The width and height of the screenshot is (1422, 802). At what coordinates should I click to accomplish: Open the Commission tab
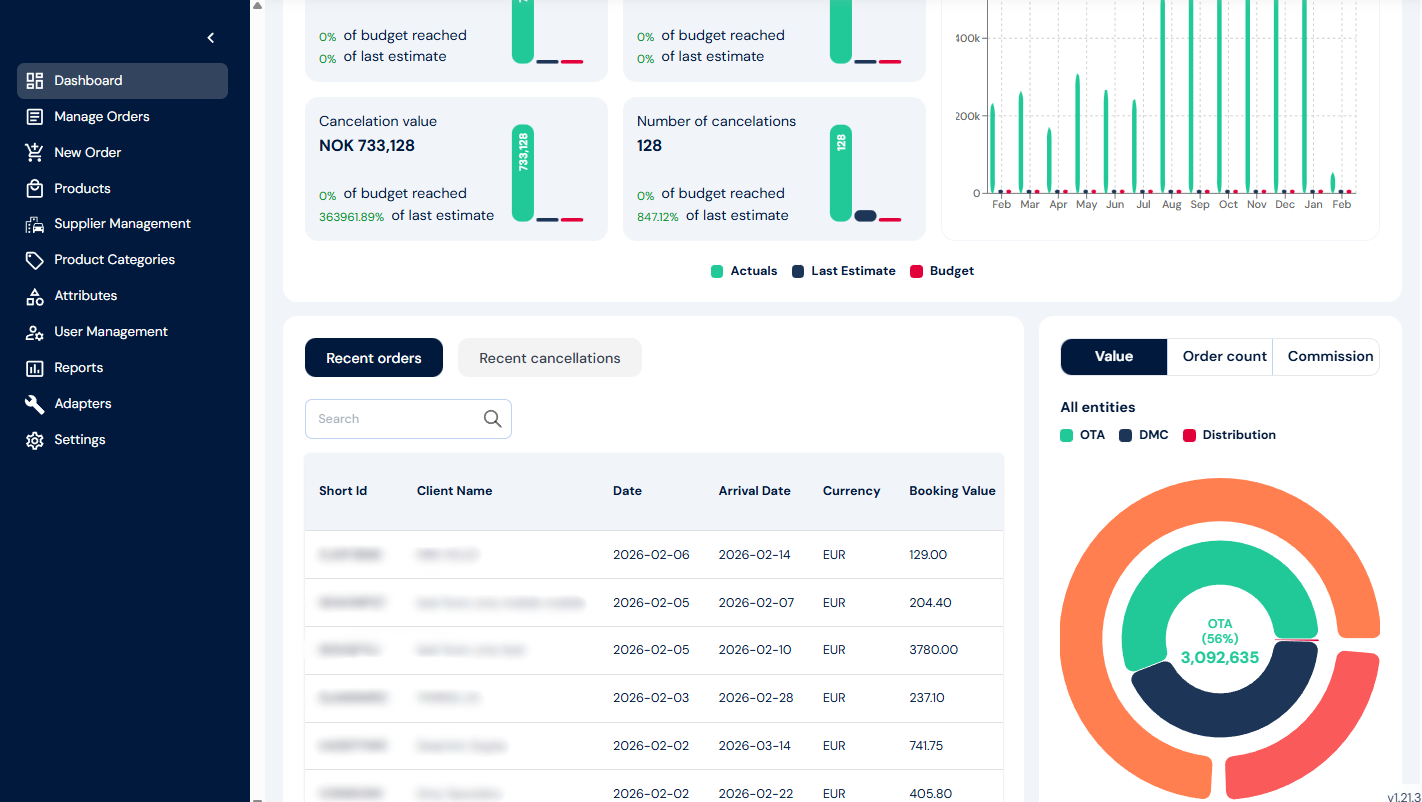point(1330,357)
